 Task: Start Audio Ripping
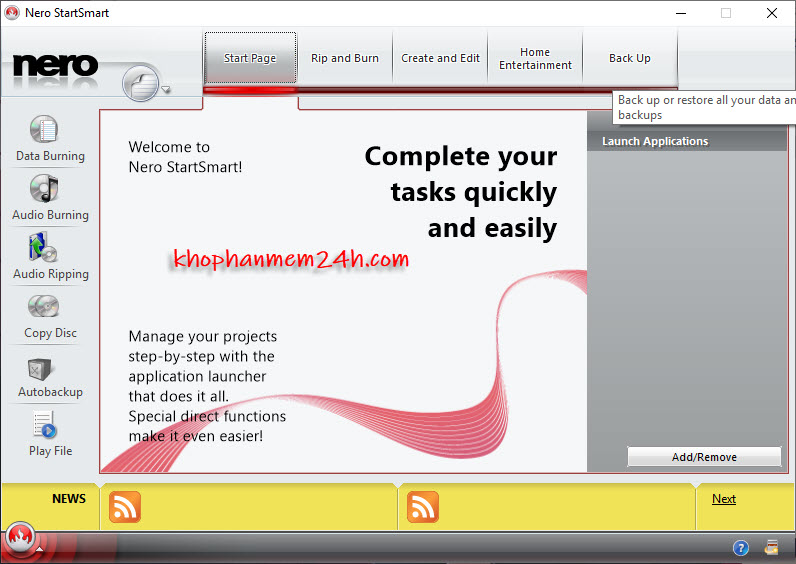click(x=49, y=256)
